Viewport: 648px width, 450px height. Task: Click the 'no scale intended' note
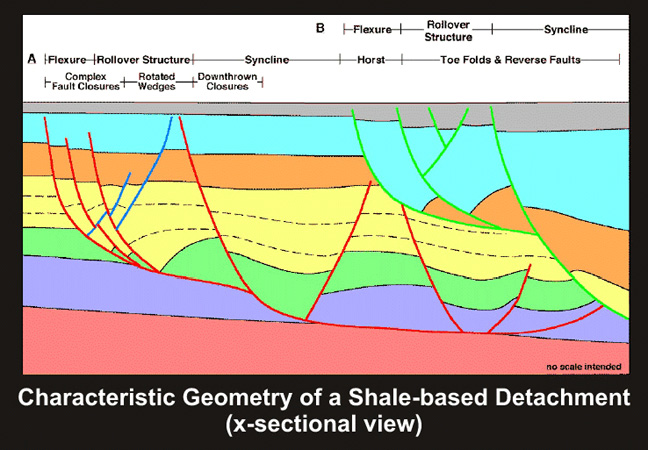point(584,367)
